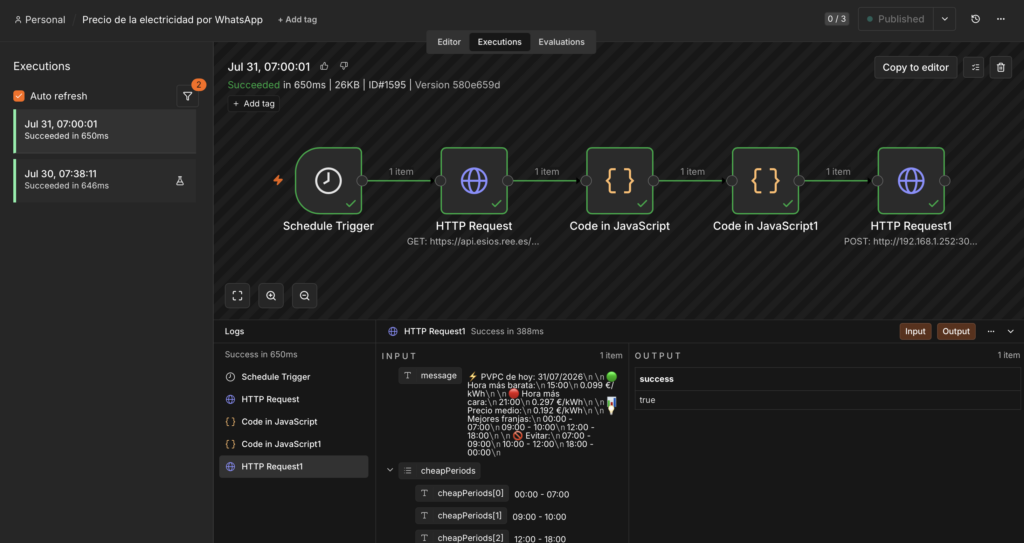
Task: Click the Version 580e659d text
Action: click(x=458, y=84)
